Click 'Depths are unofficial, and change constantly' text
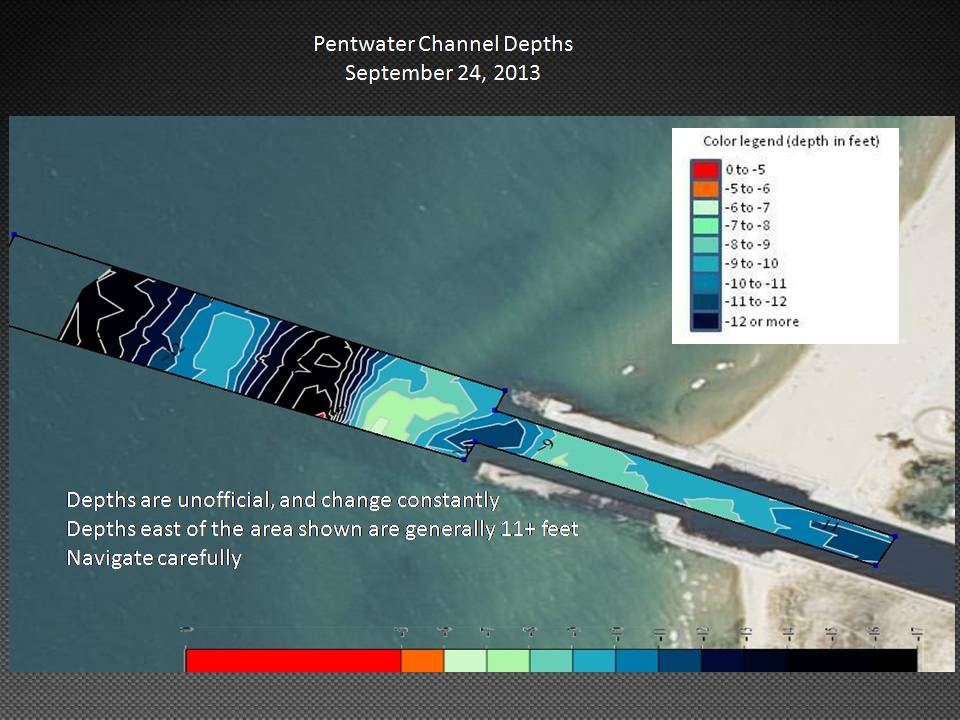 coord(282,499)
